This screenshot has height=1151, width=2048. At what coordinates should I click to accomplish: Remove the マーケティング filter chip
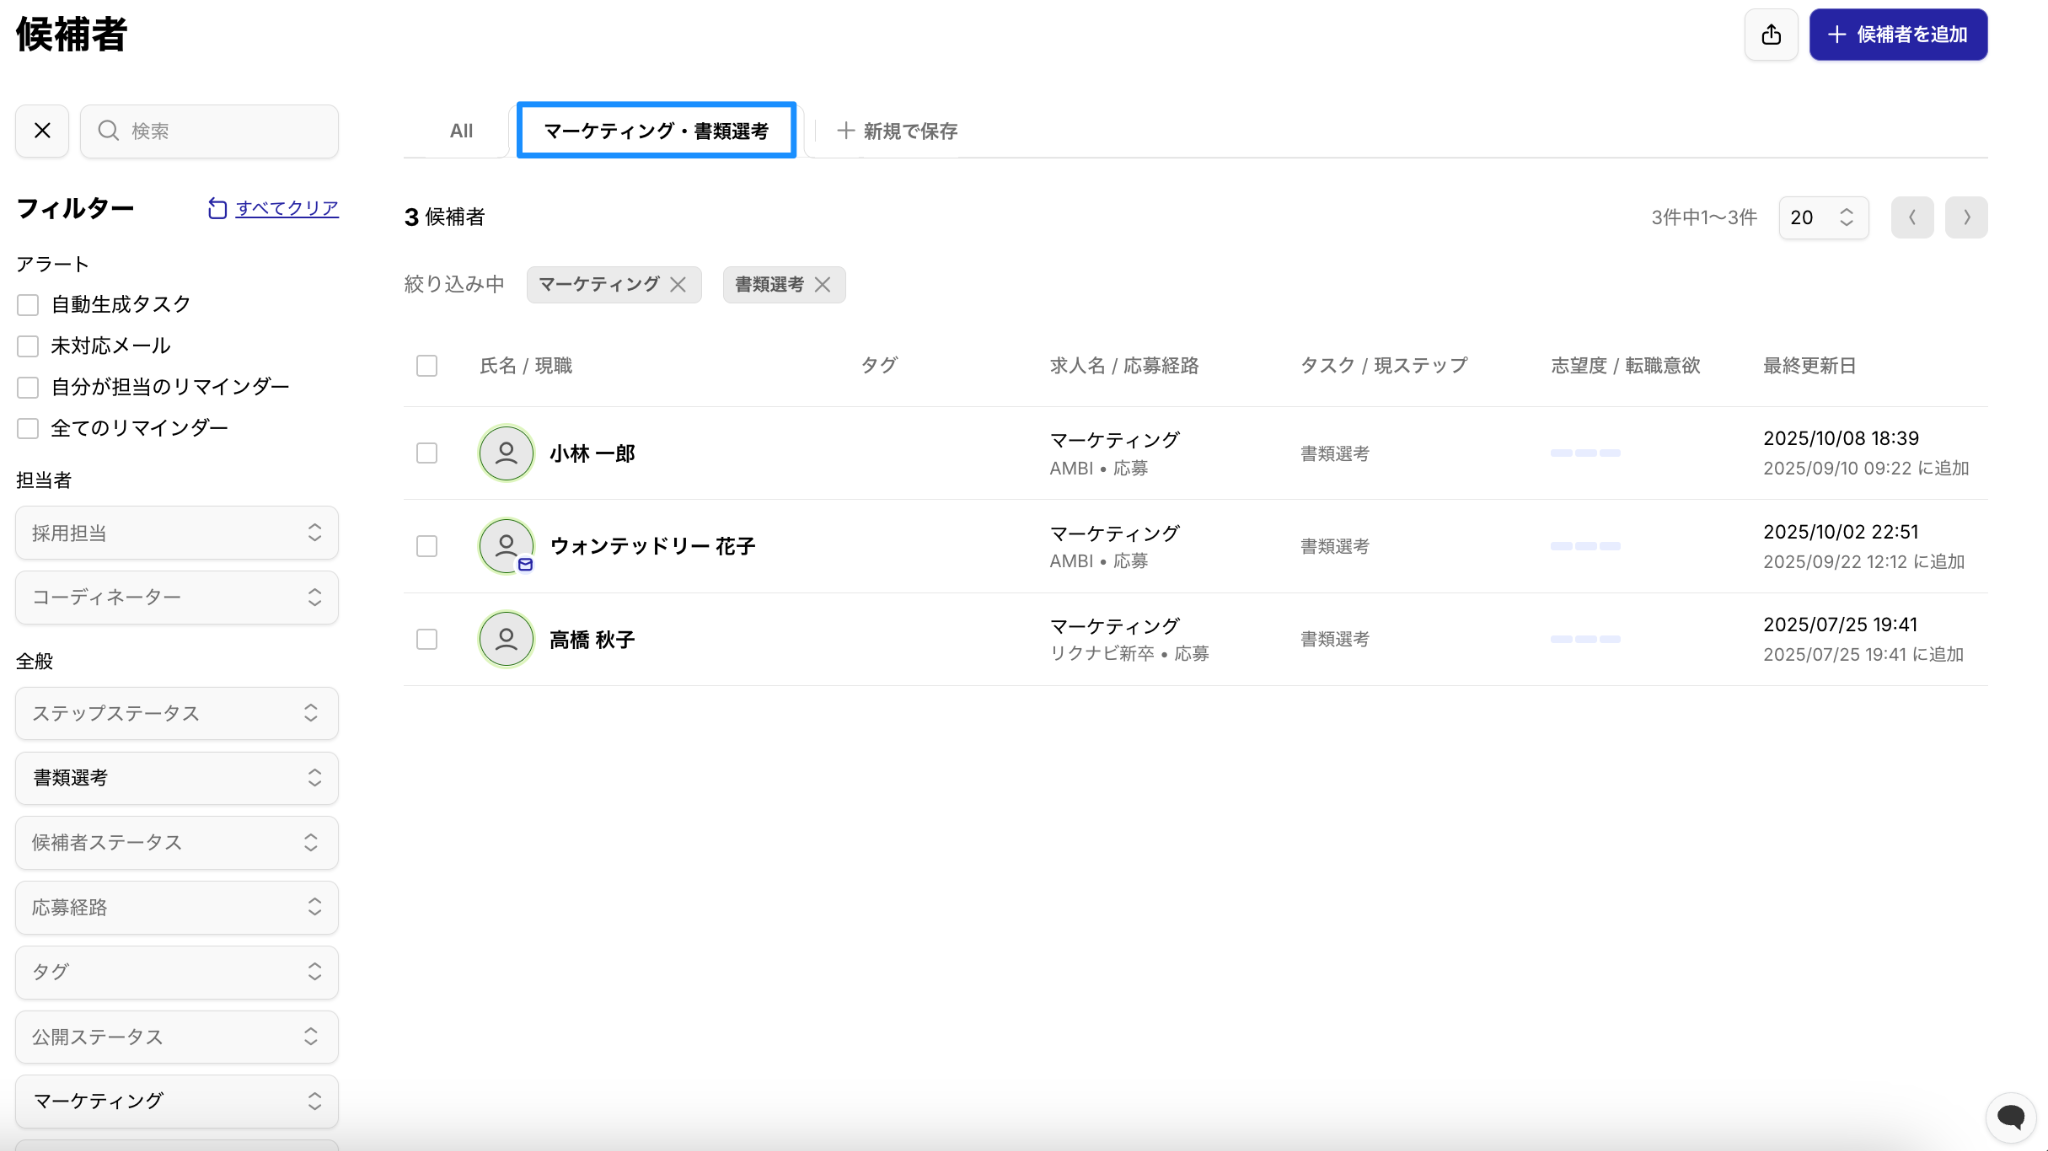678,285
